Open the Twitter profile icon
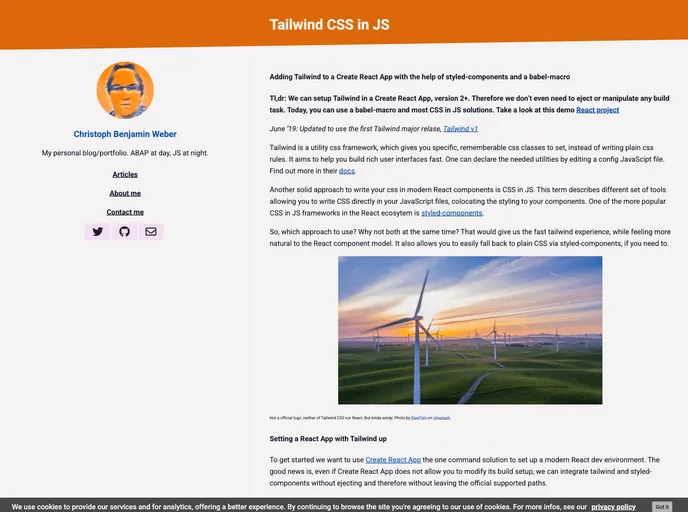Screen dimensions: 688x512 coord(97,231)
